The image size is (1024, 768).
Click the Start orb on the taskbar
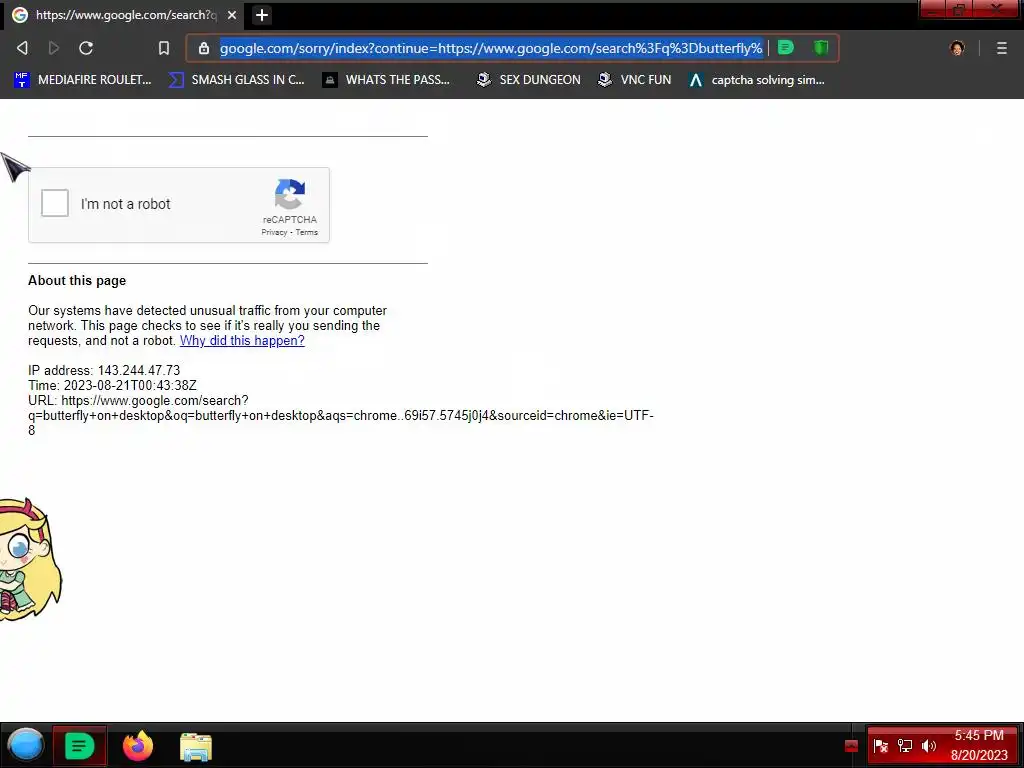(26, 745)
